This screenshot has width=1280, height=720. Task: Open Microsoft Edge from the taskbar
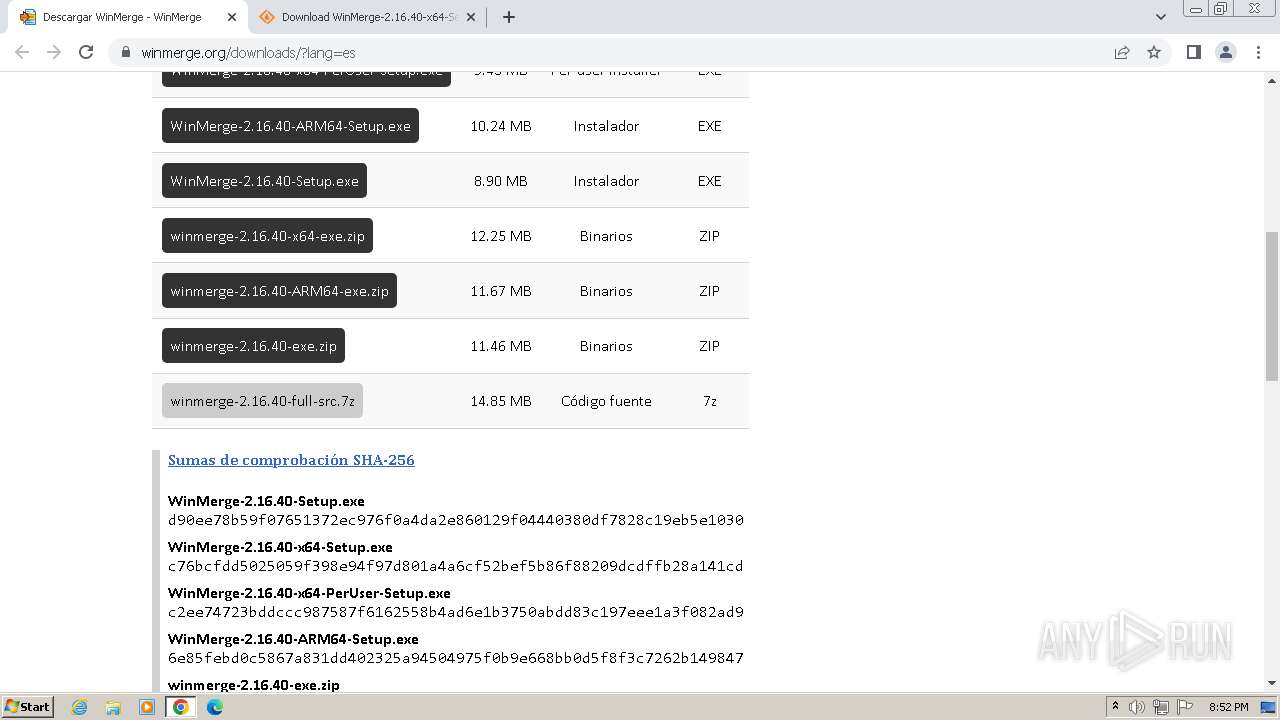[x=215, y=707]
